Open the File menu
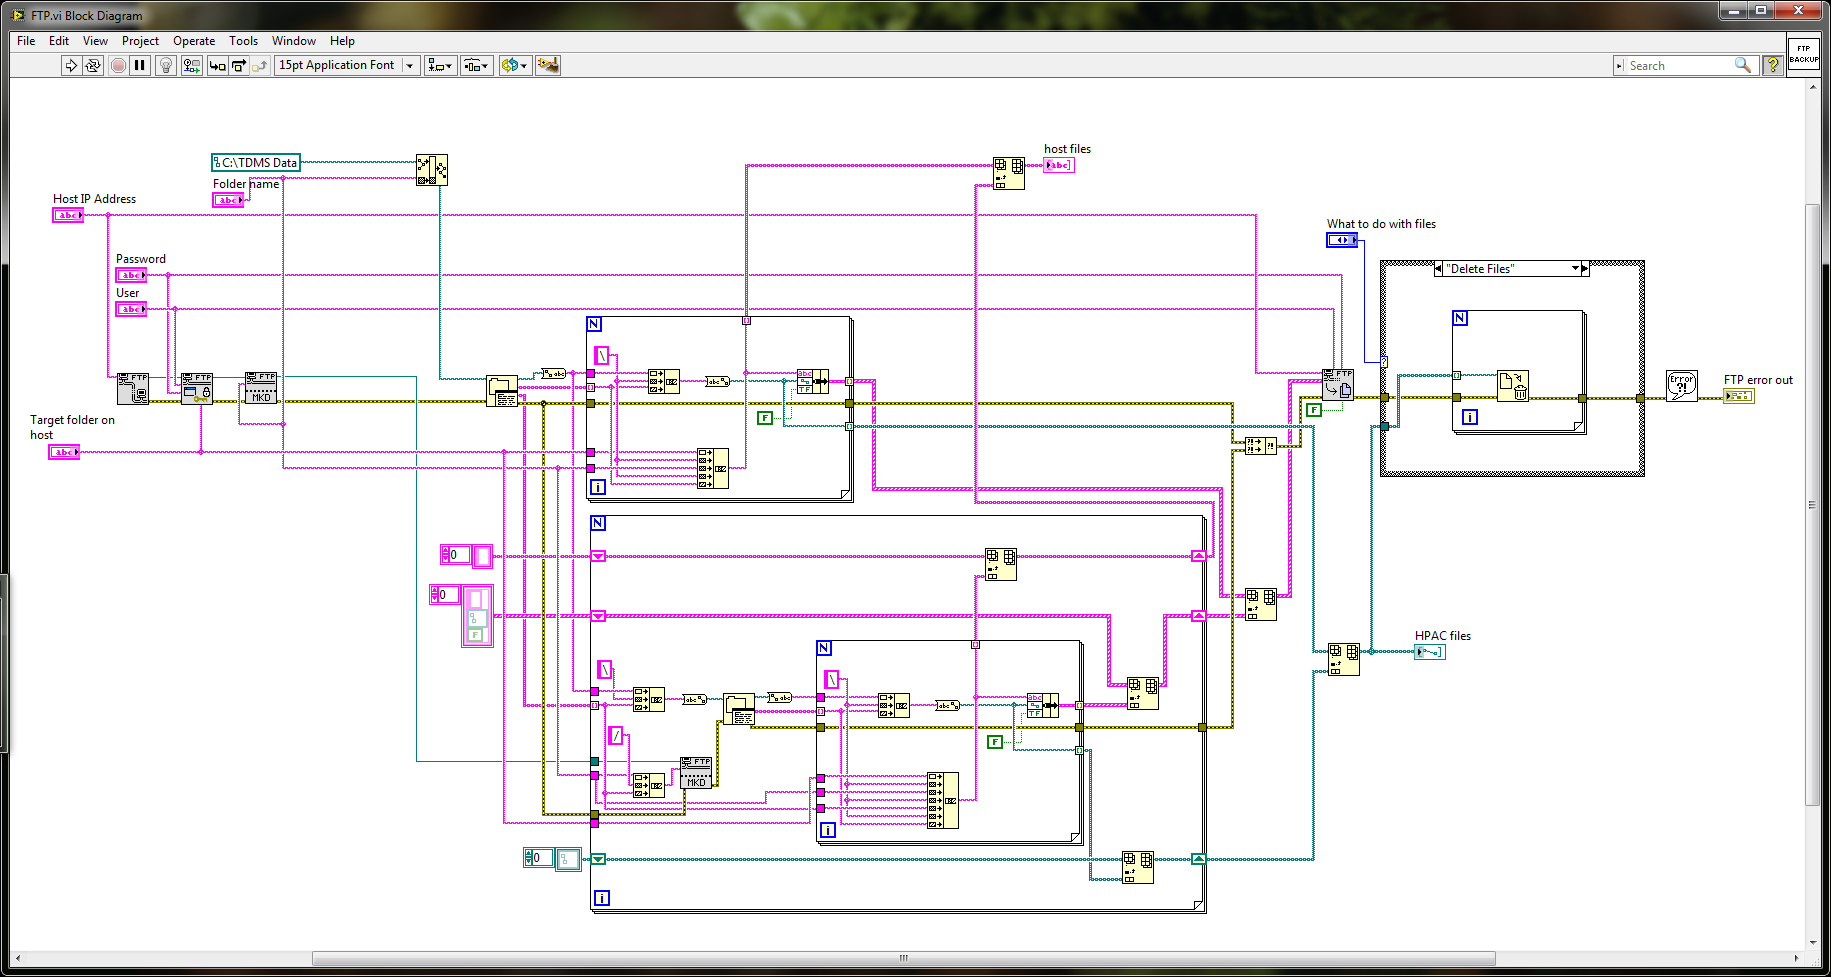 pos(26,41)
